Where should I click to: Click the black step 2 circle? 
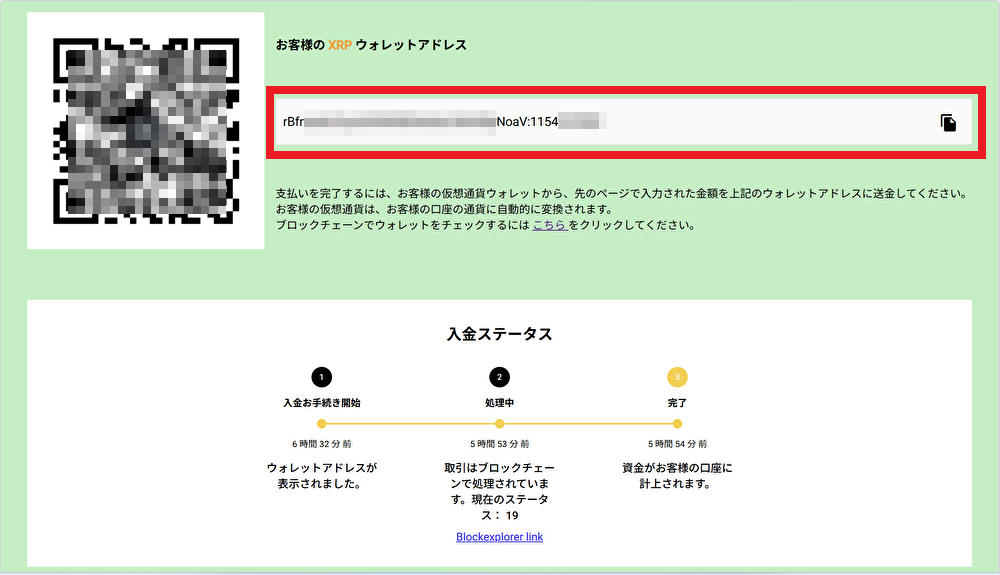pyautogui.click(x=499, y=377)
